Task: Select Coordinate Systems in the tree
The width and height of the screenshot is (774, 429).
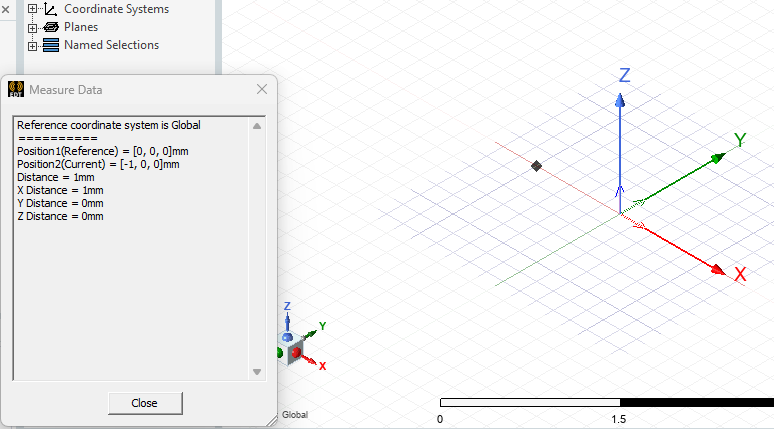Action: point(116,9)
